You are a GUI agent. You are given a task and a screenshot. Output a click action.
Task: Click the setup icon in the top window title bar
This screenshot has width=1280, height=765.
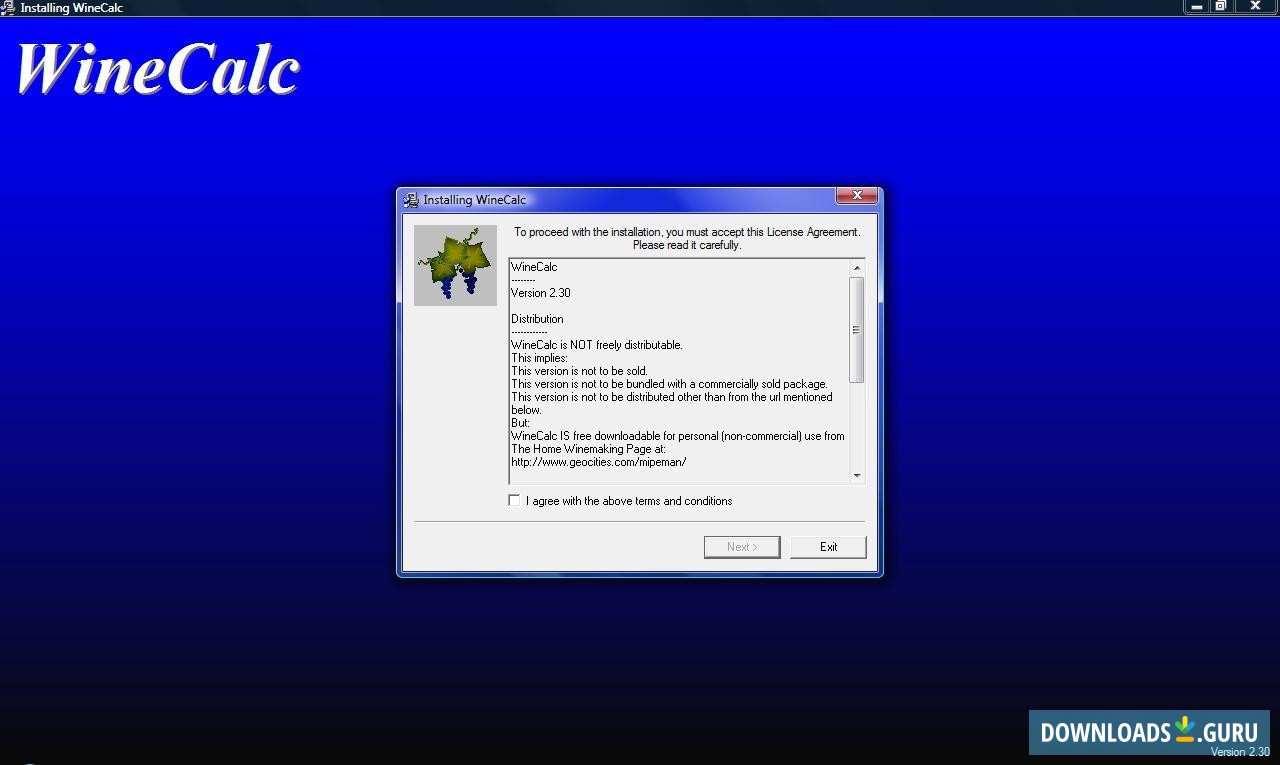coord(8,8)
